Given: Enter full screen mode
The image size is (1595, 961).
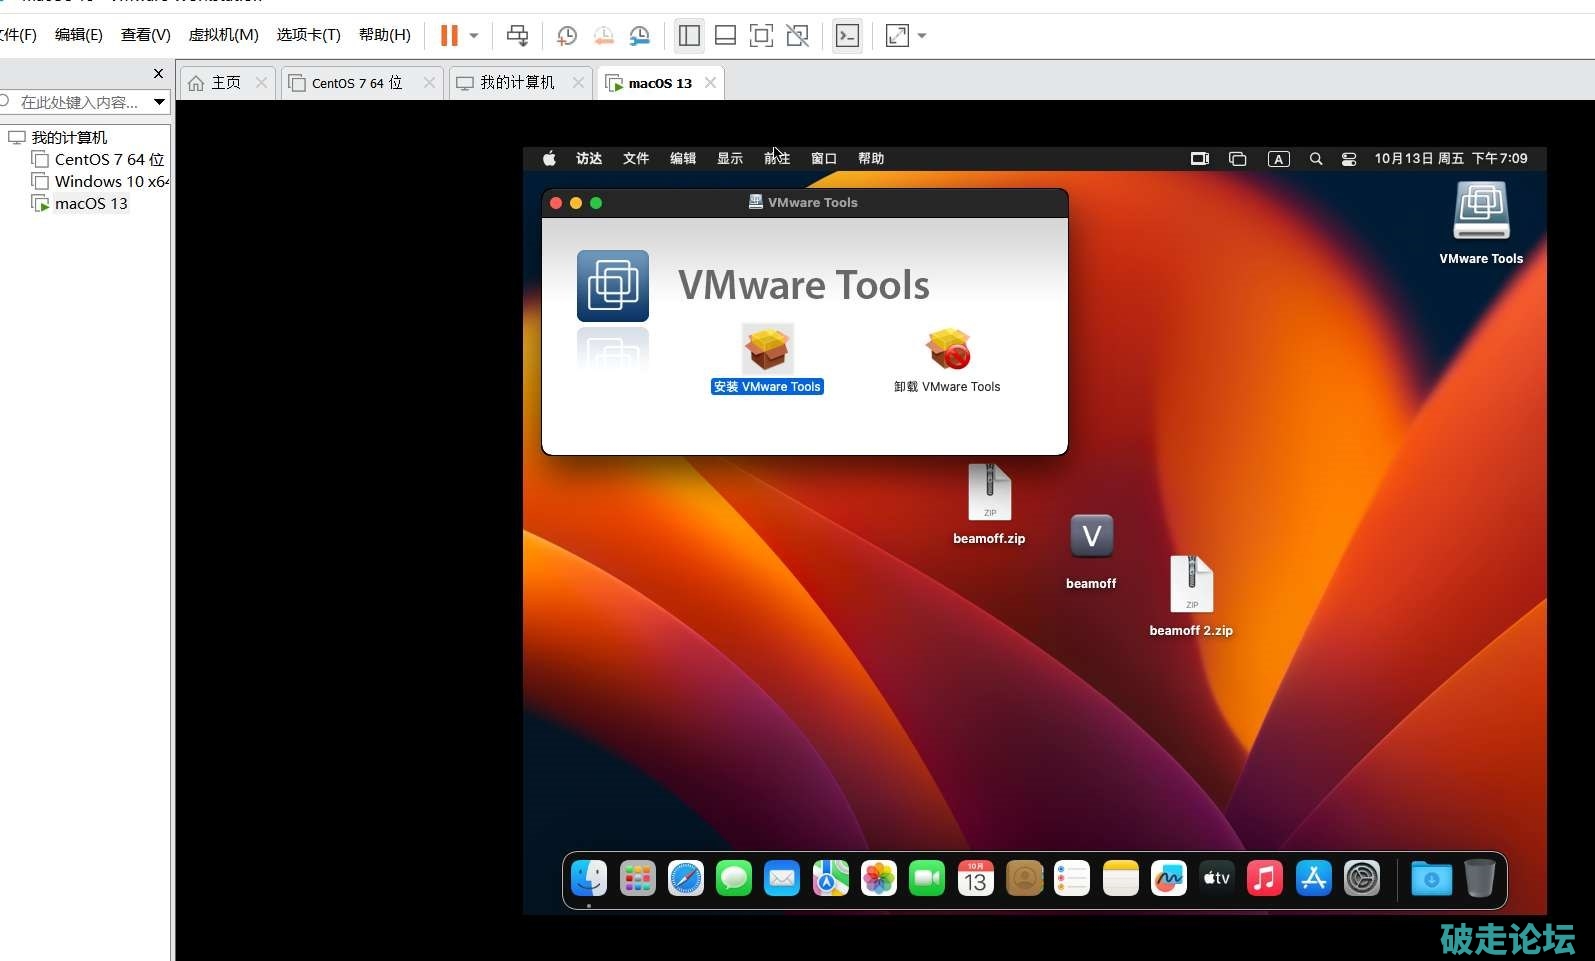Looking at the screenshot, I should (761, 36).
